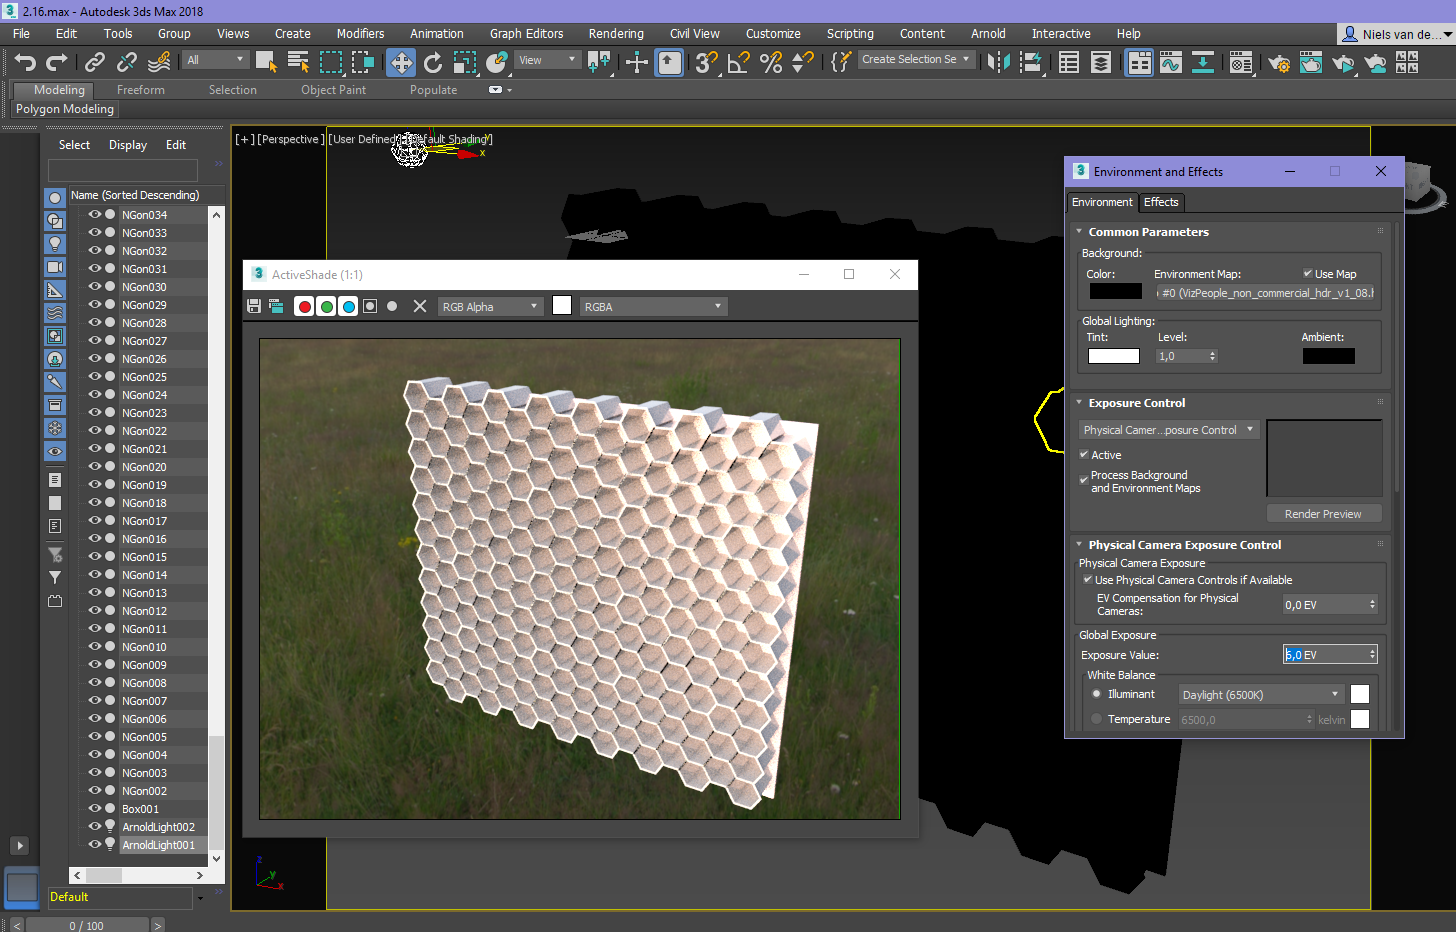This screenshot has height=932, width=1456.
Task: Toggle Active exposure control checkbox
Action: click(x=1084, y=454)
